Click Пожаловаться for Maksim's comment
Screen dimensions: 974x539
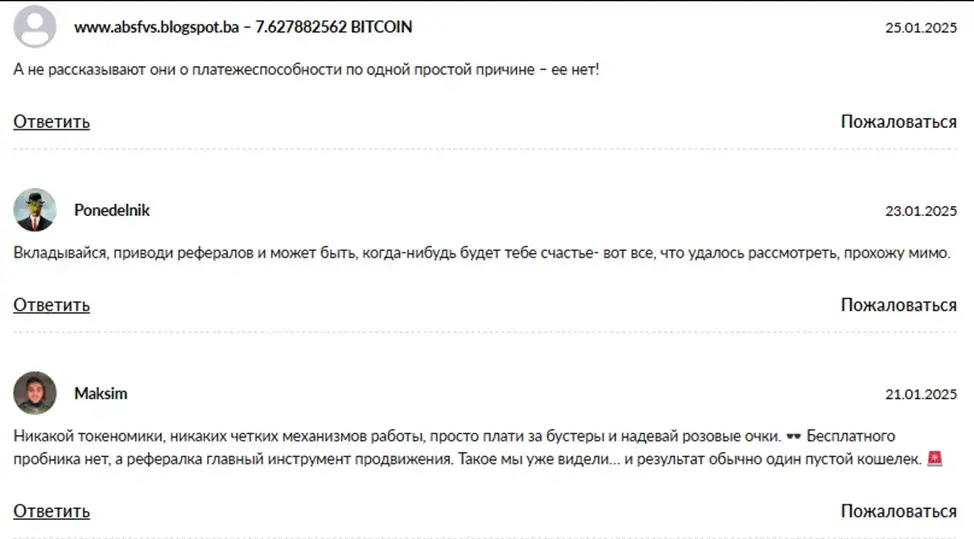coord(898,511)
